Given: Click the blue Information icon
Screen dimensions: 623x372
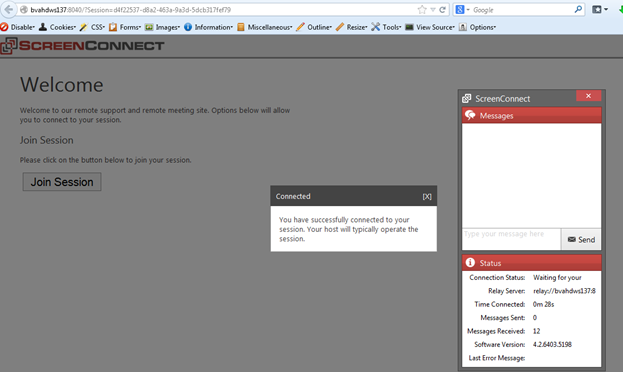Looking at the screenshot, I should [188, 27].
